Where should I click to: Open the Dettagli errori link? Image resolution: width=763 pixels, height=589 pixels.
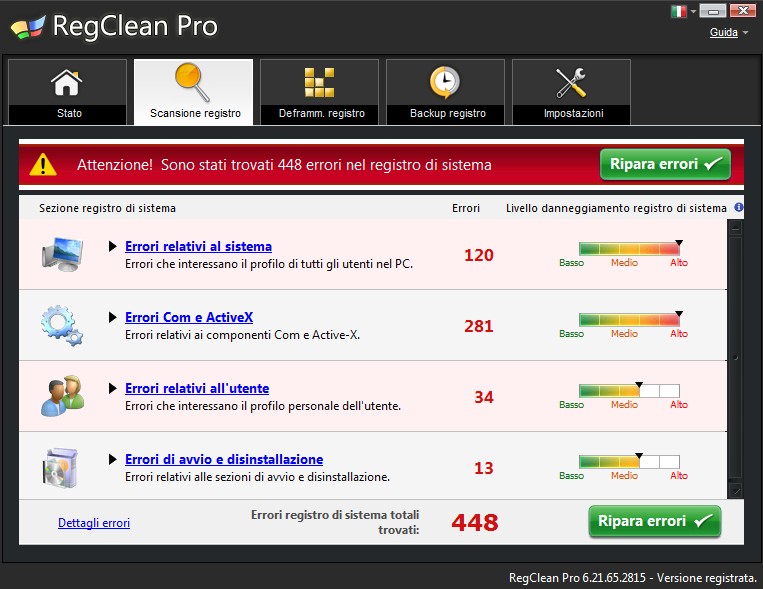[x=94, y=523]
